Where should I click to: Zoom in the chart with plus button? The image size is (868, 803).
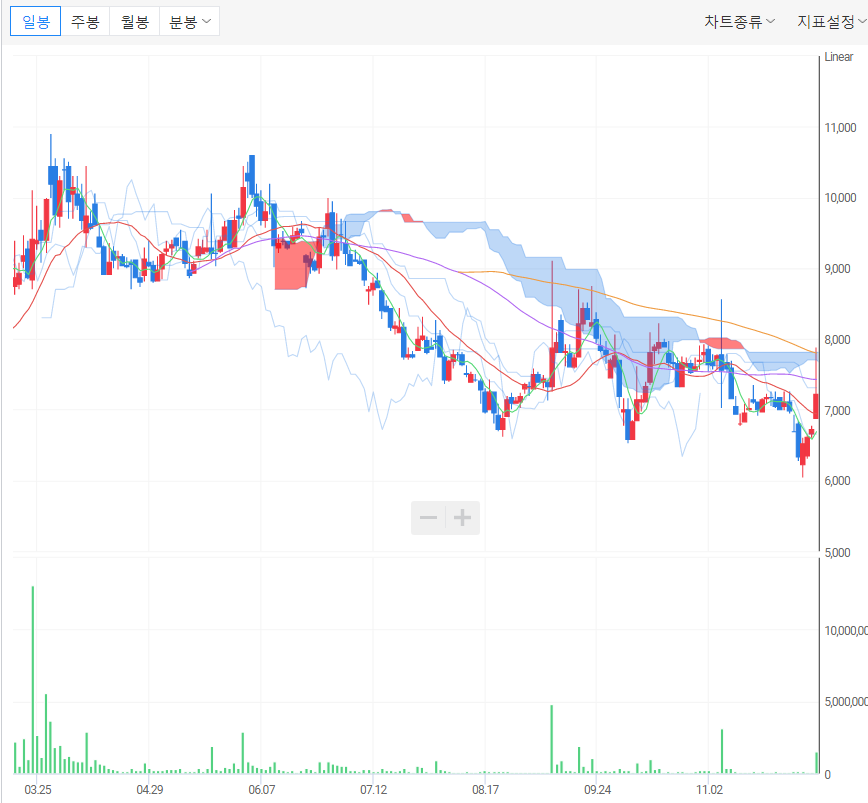tap(462, 518)
